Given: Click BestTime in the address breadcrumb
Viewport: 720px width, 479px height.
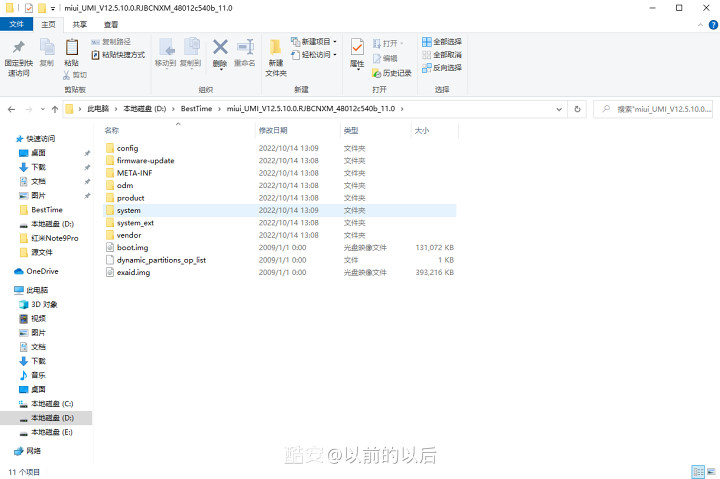Looking at the screenshot, I should point(197,109).
